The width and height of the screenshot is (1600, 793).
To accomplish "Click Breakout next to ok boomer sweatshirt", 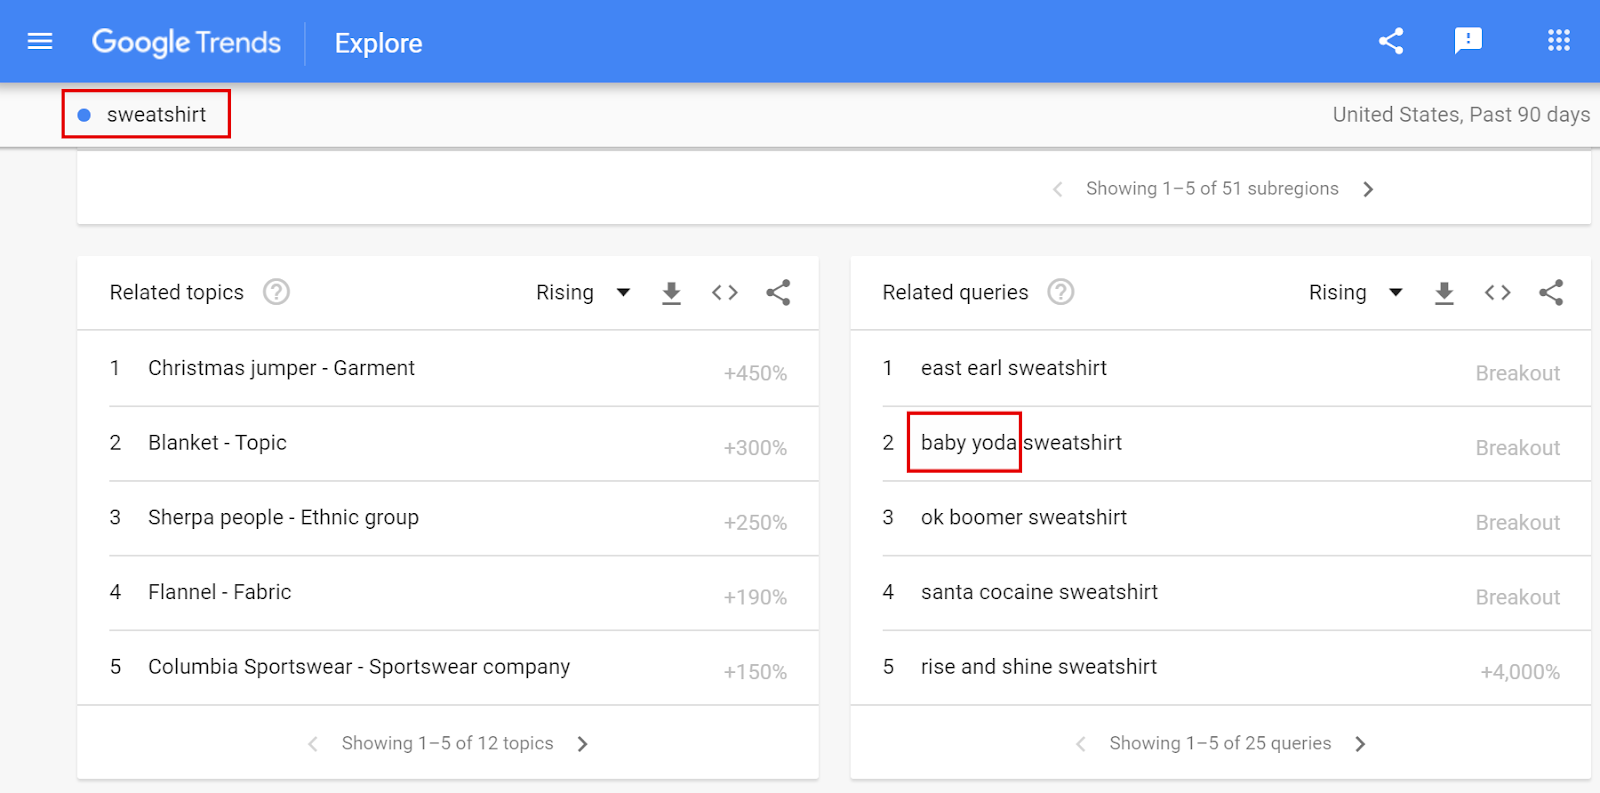I will tap(1518, 523).
